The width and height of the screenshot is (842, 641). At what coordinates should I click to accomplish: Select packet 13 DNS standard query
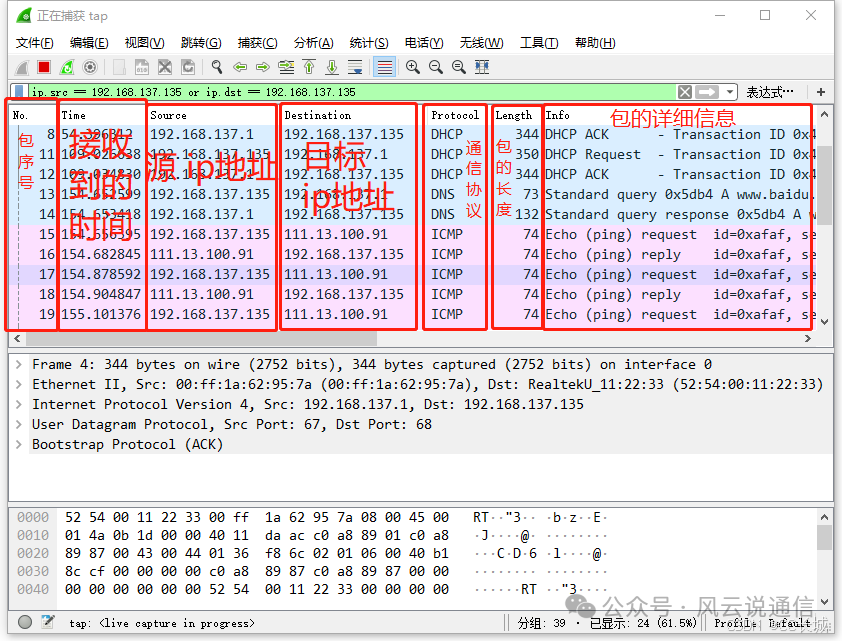click(412, 194)
